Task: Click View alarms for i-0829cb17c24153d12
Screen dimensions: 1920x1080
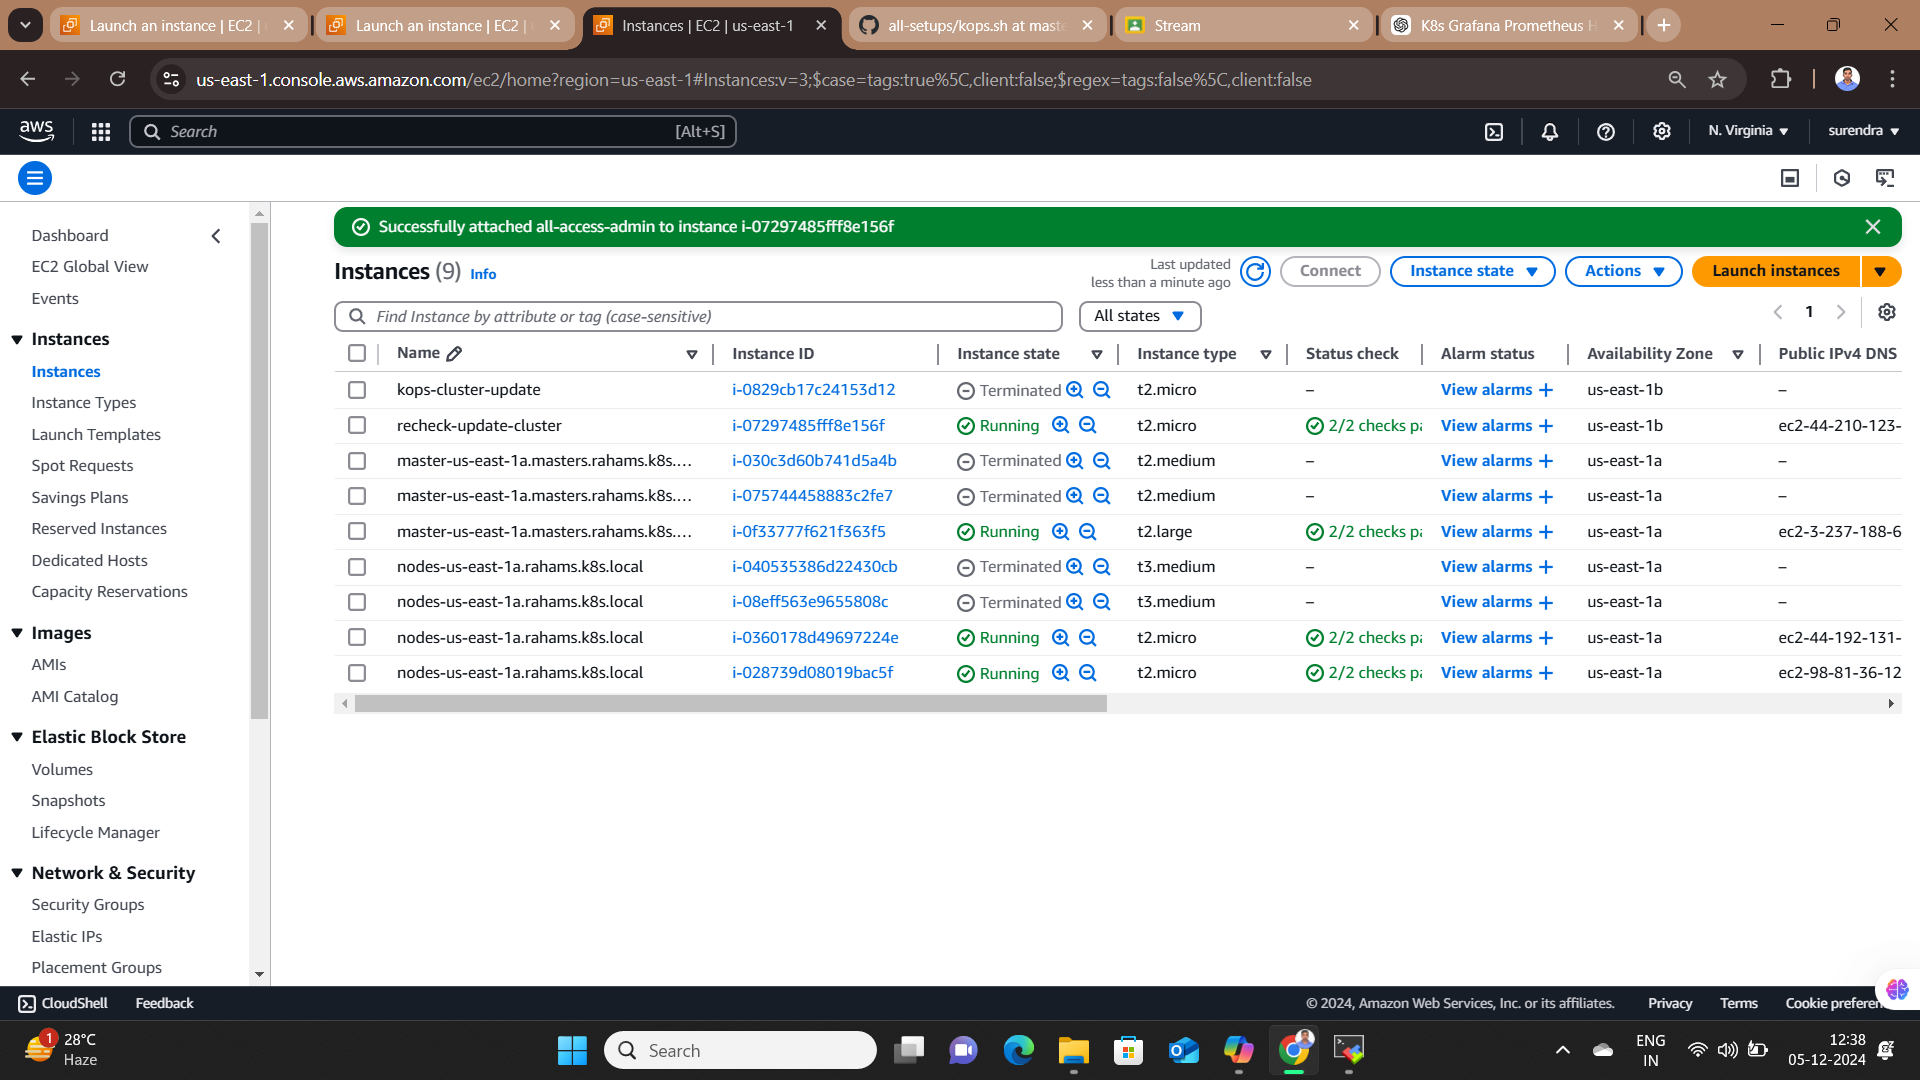Action: 1486,390
